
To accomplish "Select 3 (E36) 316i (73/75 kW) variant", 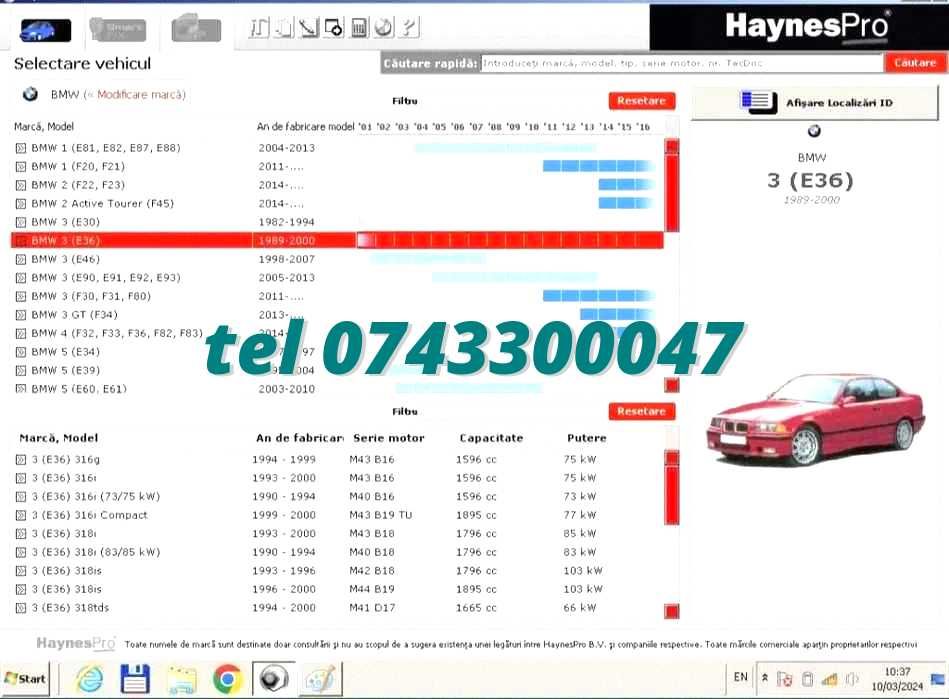I will [96, 497].
